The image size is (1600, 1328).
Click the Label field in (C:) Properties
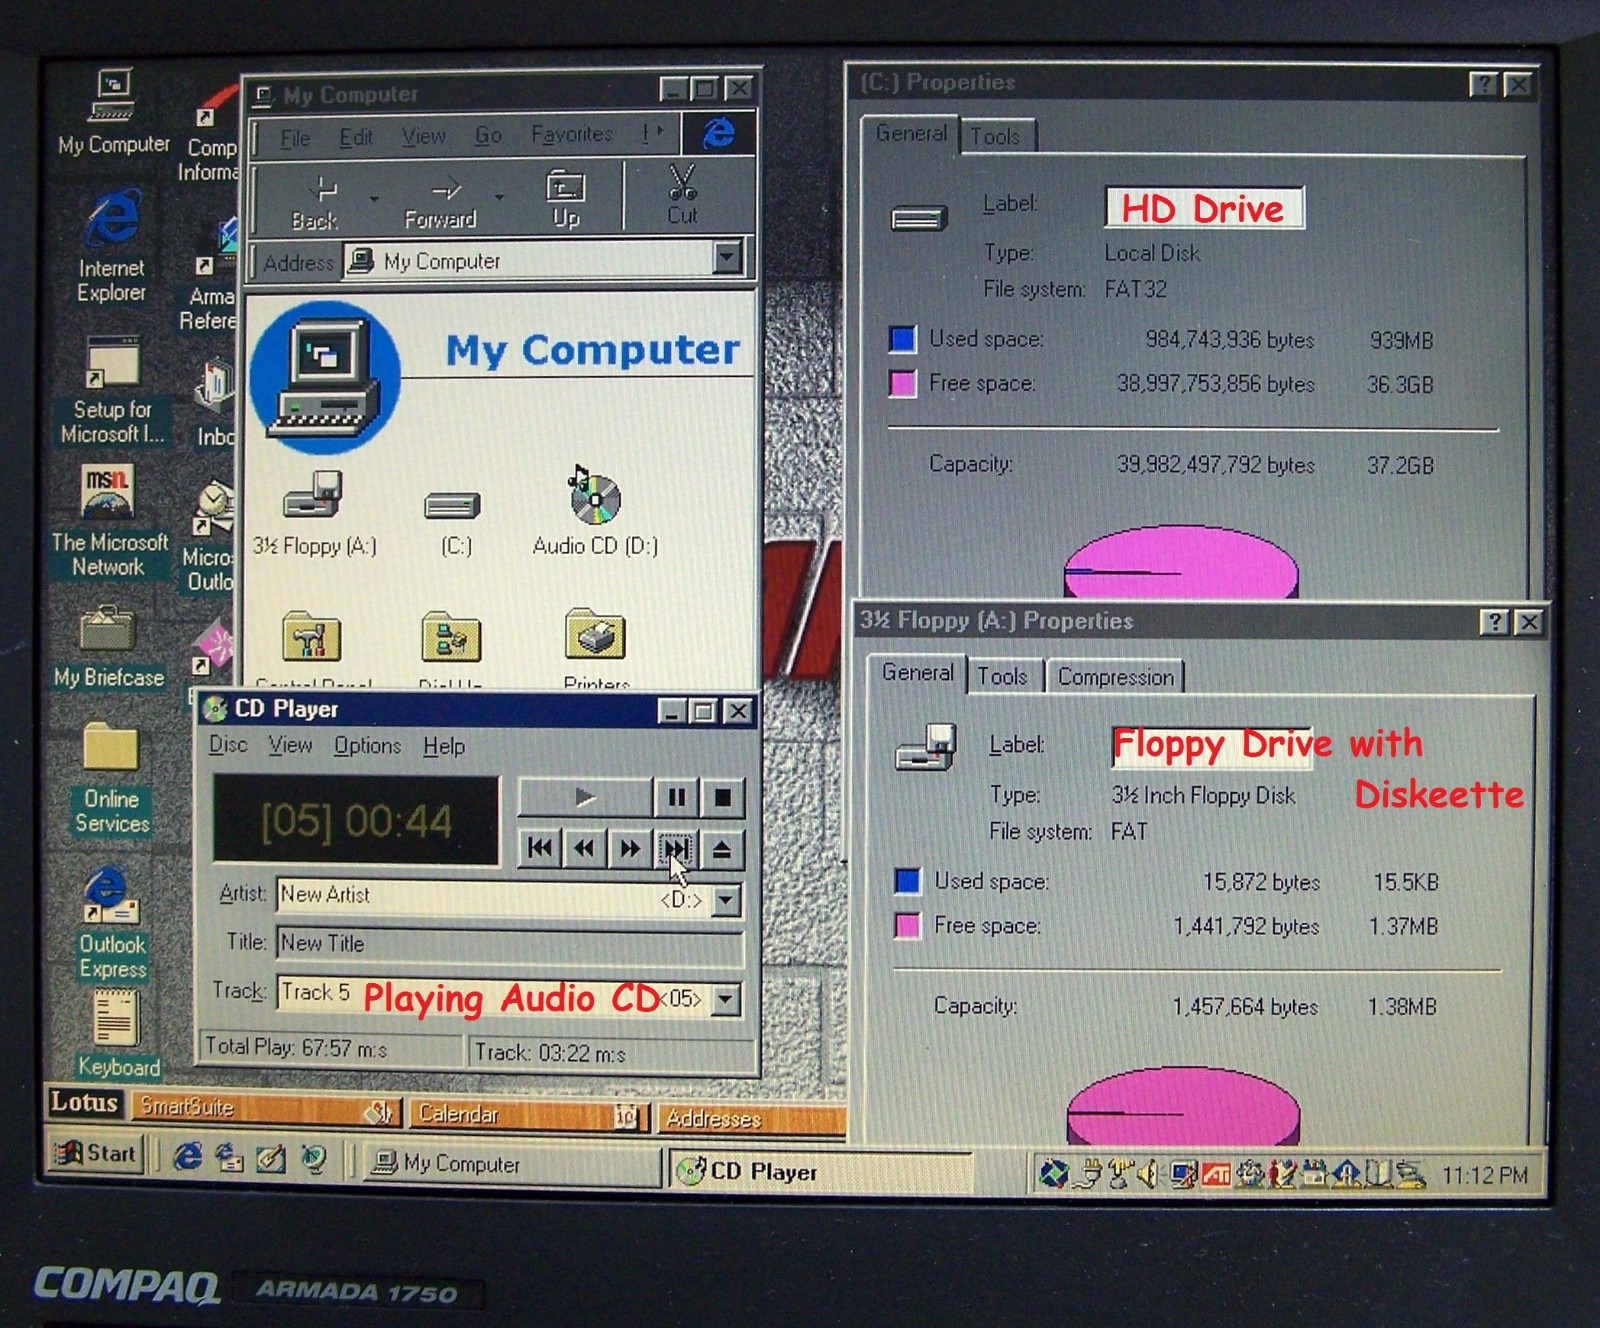tap(1204, 208)
